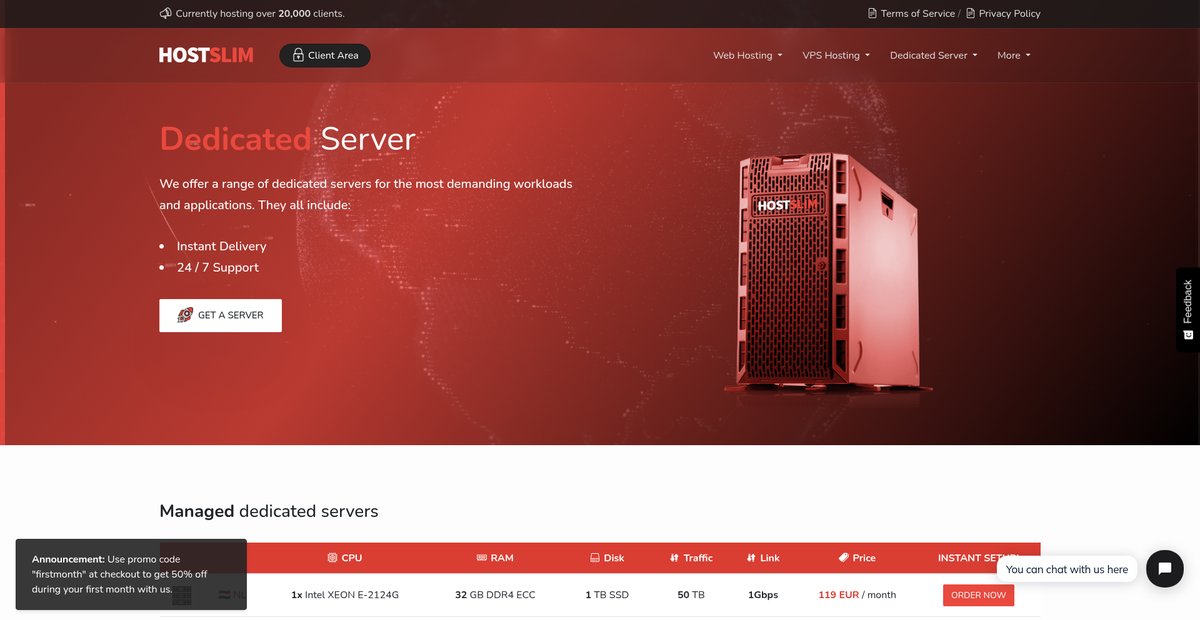Open the Feedback side tab
Viewport: 1200px width, 620px height.
[x=1188, y=309]
